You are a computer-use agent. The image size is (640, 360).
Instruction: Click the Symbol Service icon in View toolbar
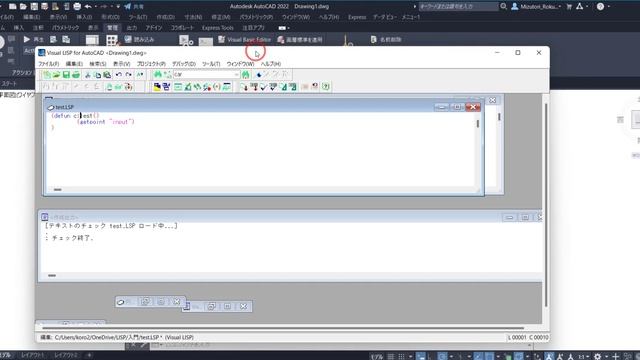click(207, 87)
